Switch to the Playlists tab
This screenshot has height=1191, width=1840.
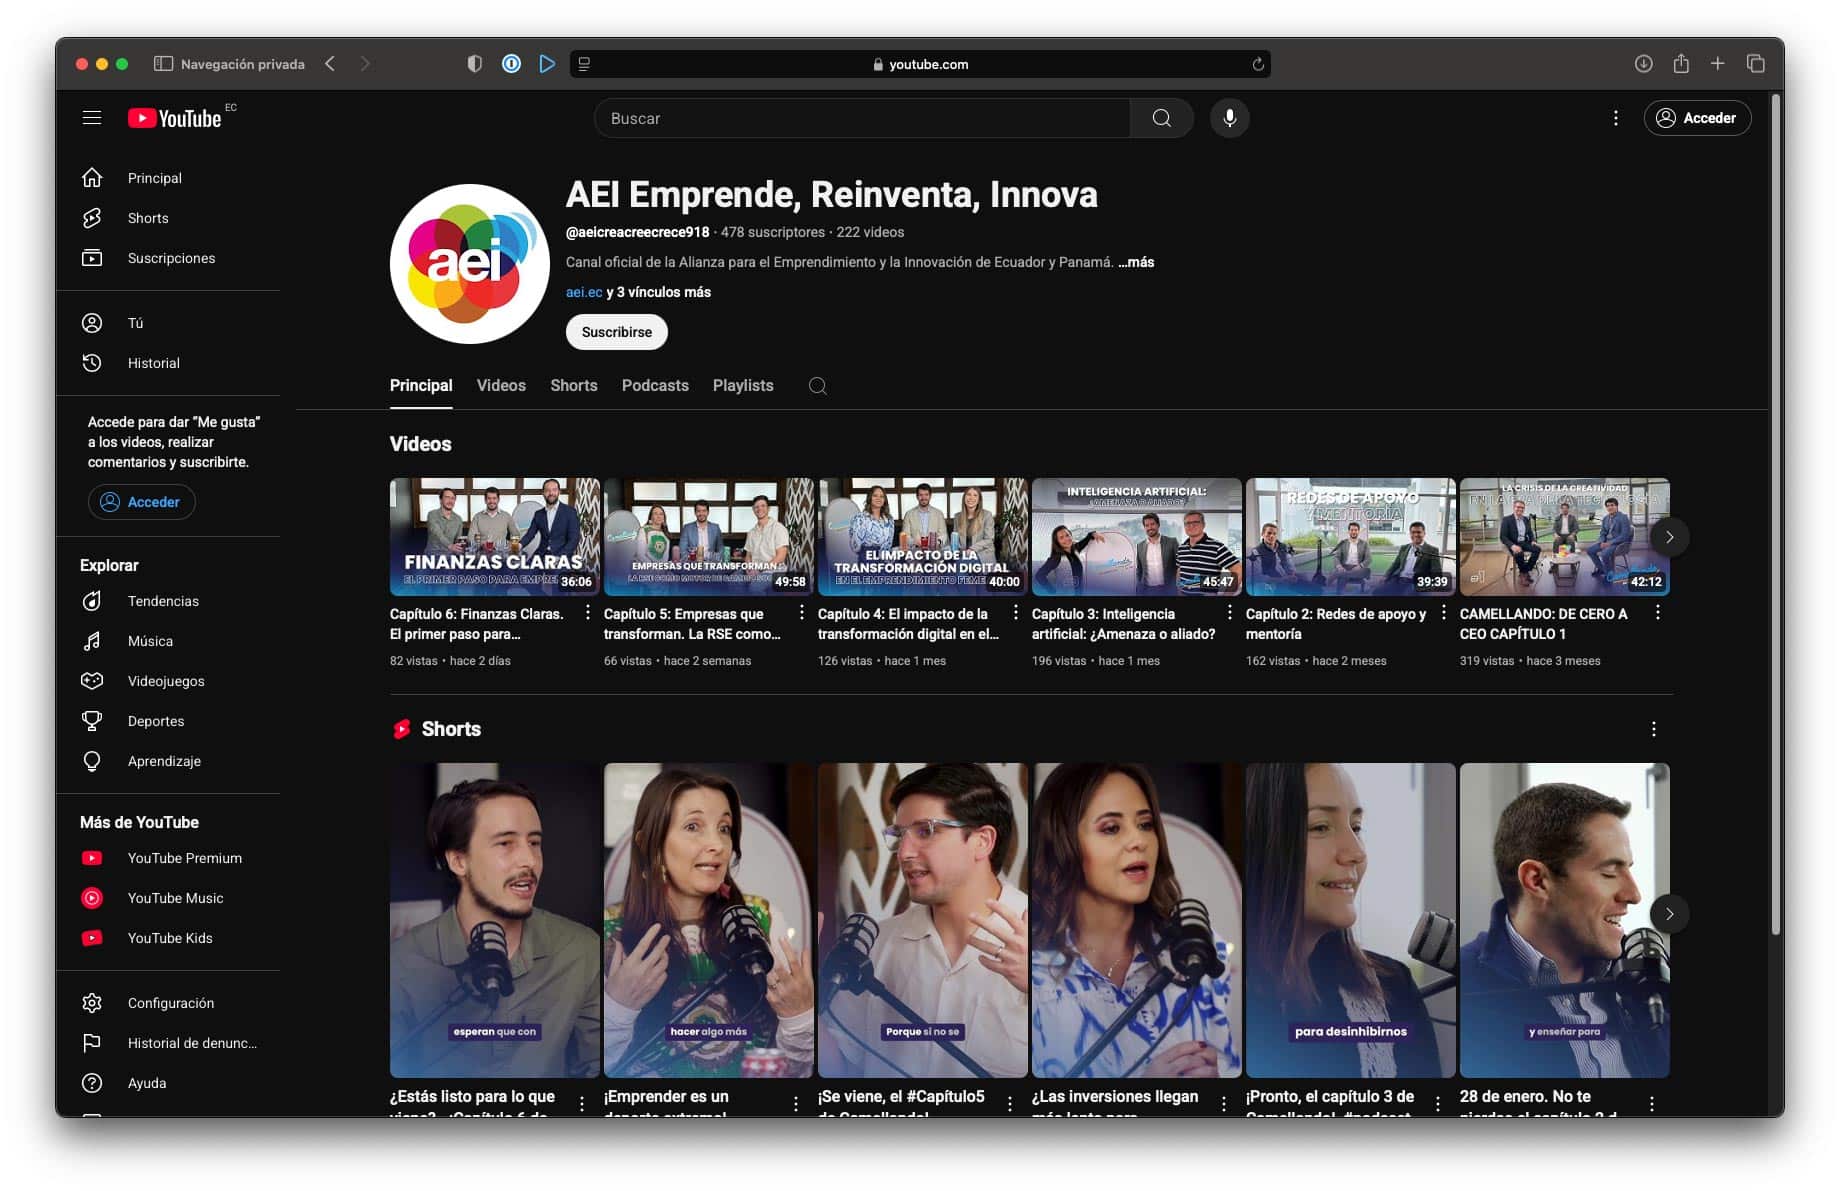click(742, 386)
